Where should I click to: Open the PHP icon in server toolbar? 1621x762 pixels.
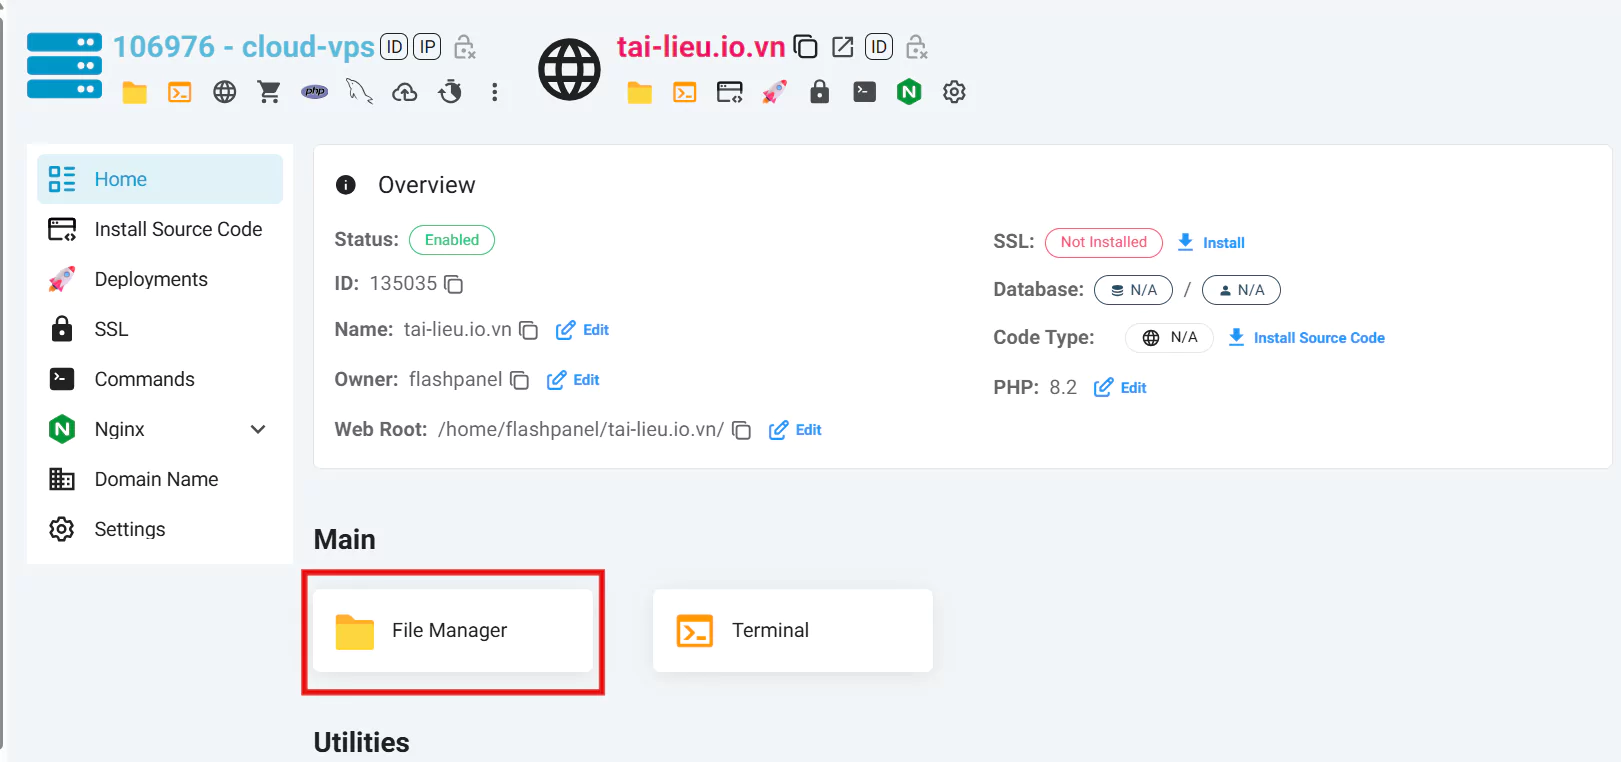point(315,92)
